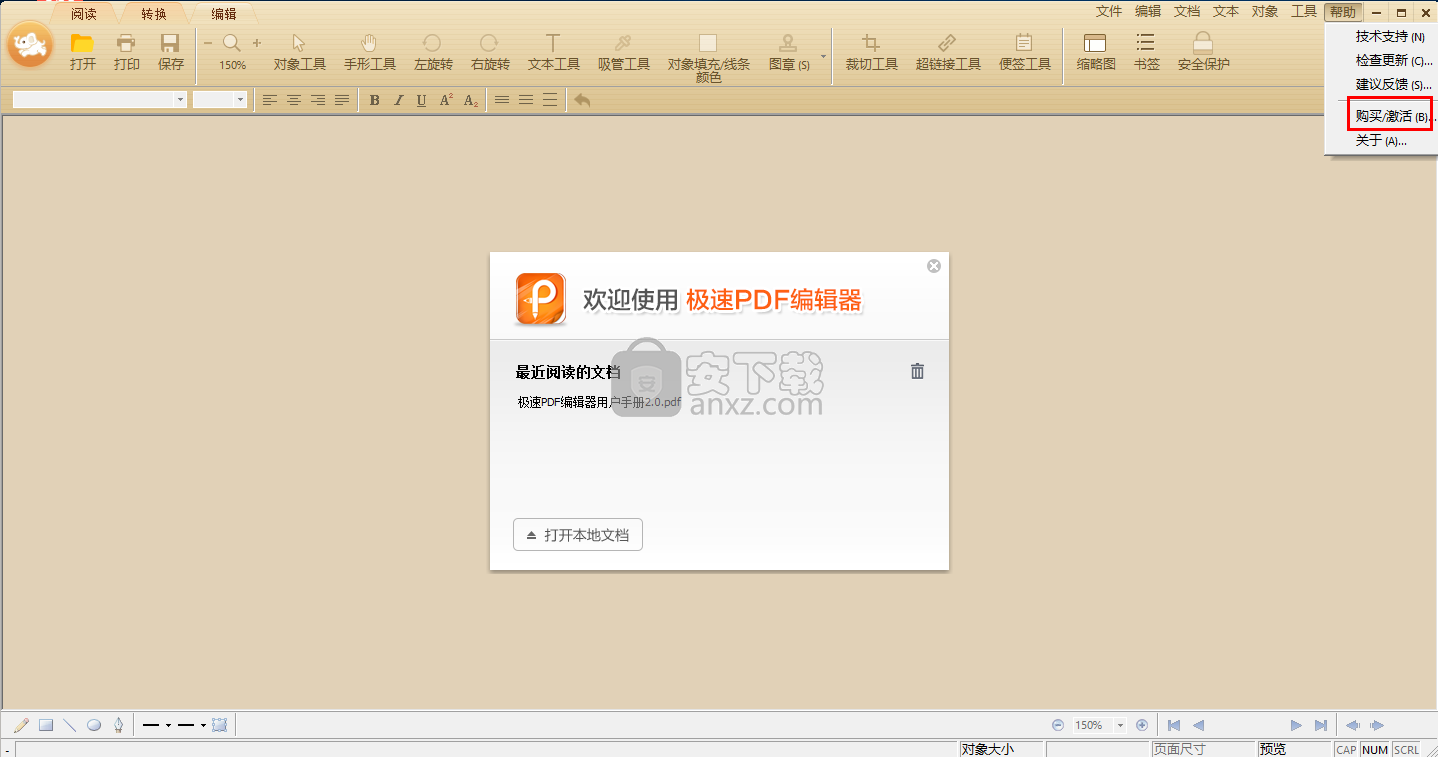Screen dimensions: 1438x757
Task: Switch to the Read (阅读) tab
Action: 84,14
